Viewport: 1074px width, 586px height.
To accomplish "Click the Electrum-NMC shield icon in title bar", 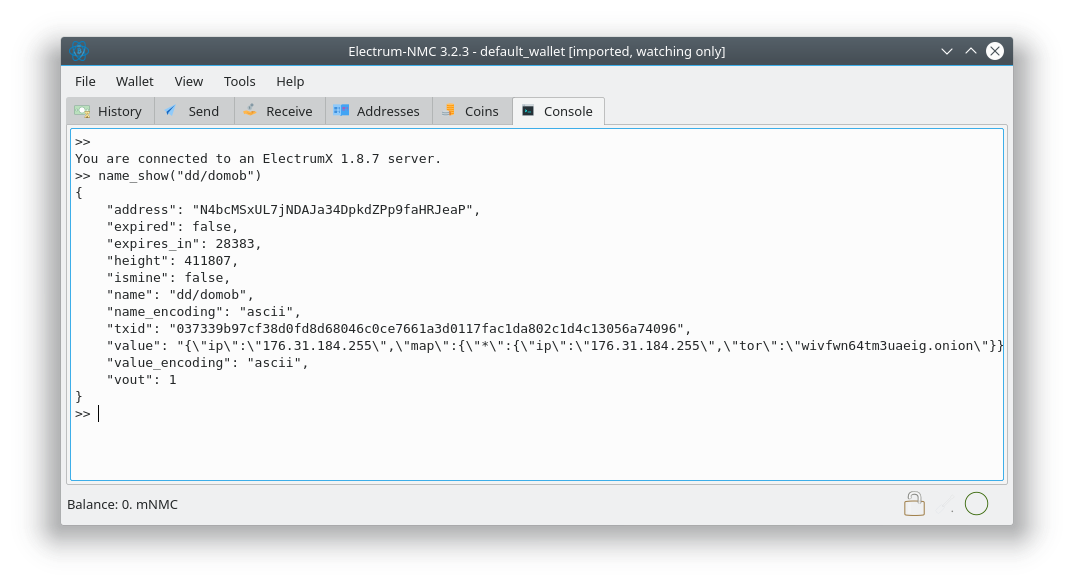I will coord(79,50).
